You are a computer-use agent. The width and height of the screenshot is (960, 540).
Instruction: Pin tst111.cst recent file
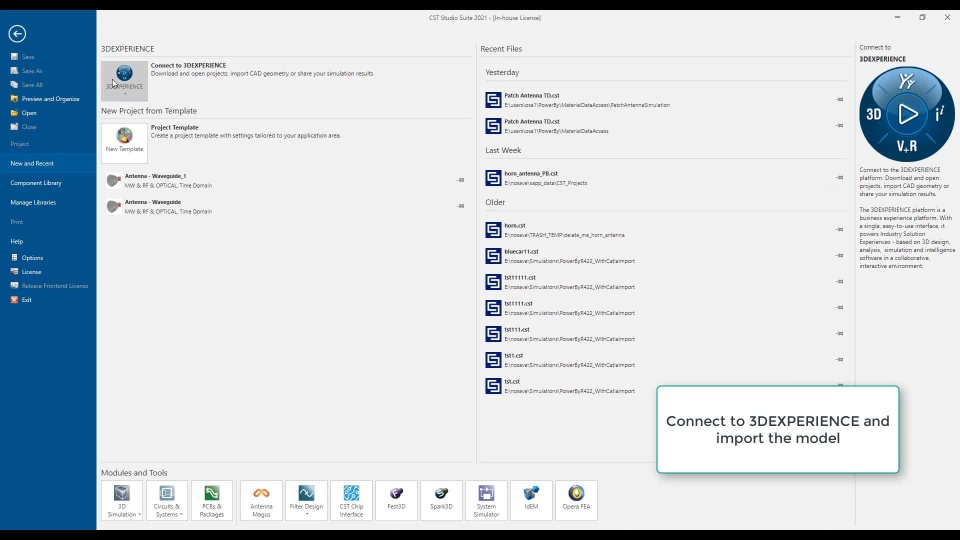[x=839, y=334]
